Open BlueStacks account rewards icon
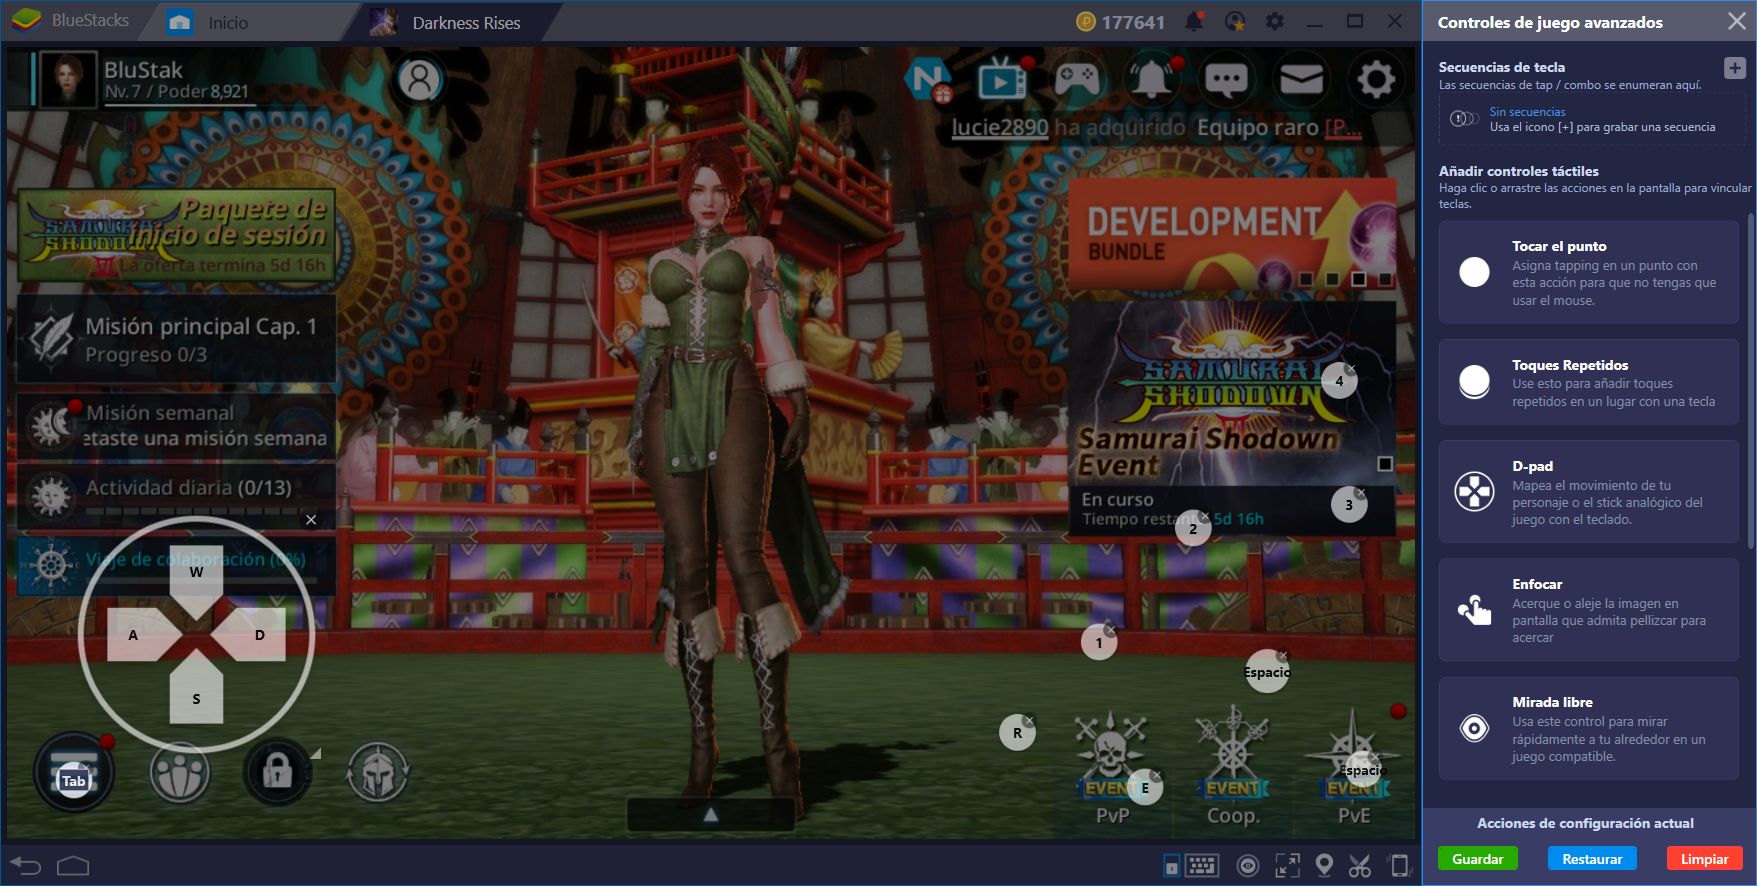 1235,21
